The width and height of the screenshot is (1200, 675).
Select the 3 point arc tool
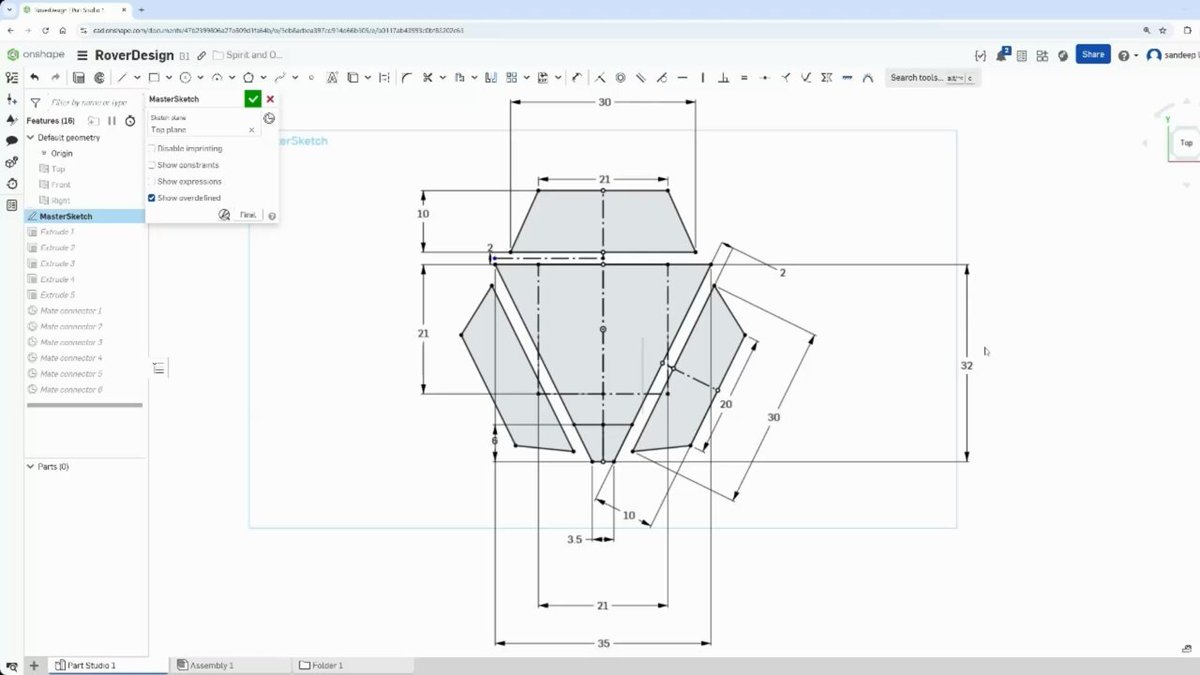pos(217,78)
